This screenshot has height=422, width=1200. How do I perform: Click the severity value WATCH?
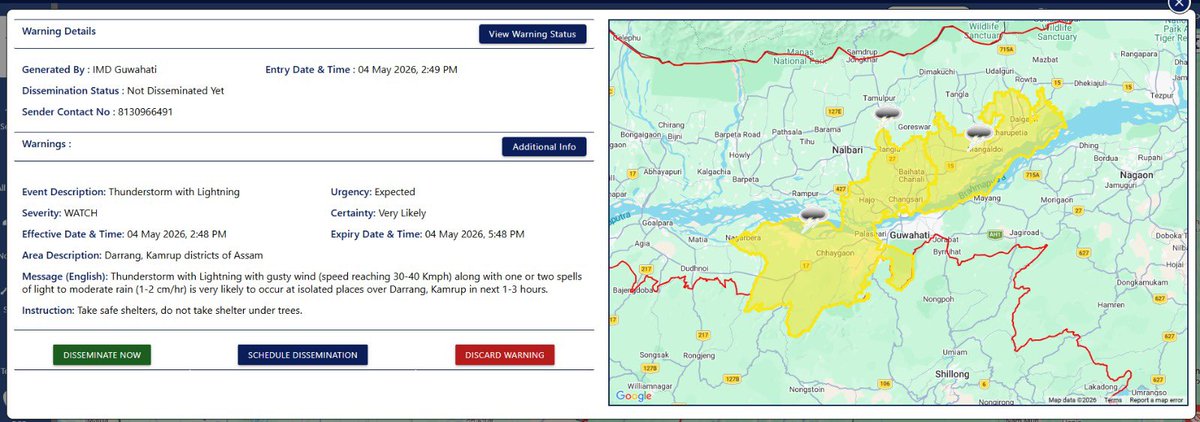(81, 213)
